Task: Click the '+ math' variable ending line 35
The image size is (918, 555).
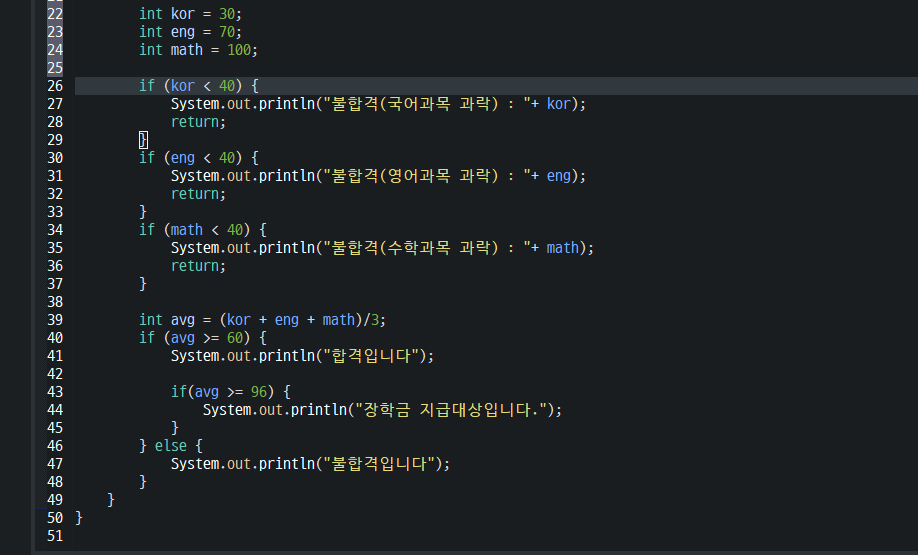Action: point(554,248)
